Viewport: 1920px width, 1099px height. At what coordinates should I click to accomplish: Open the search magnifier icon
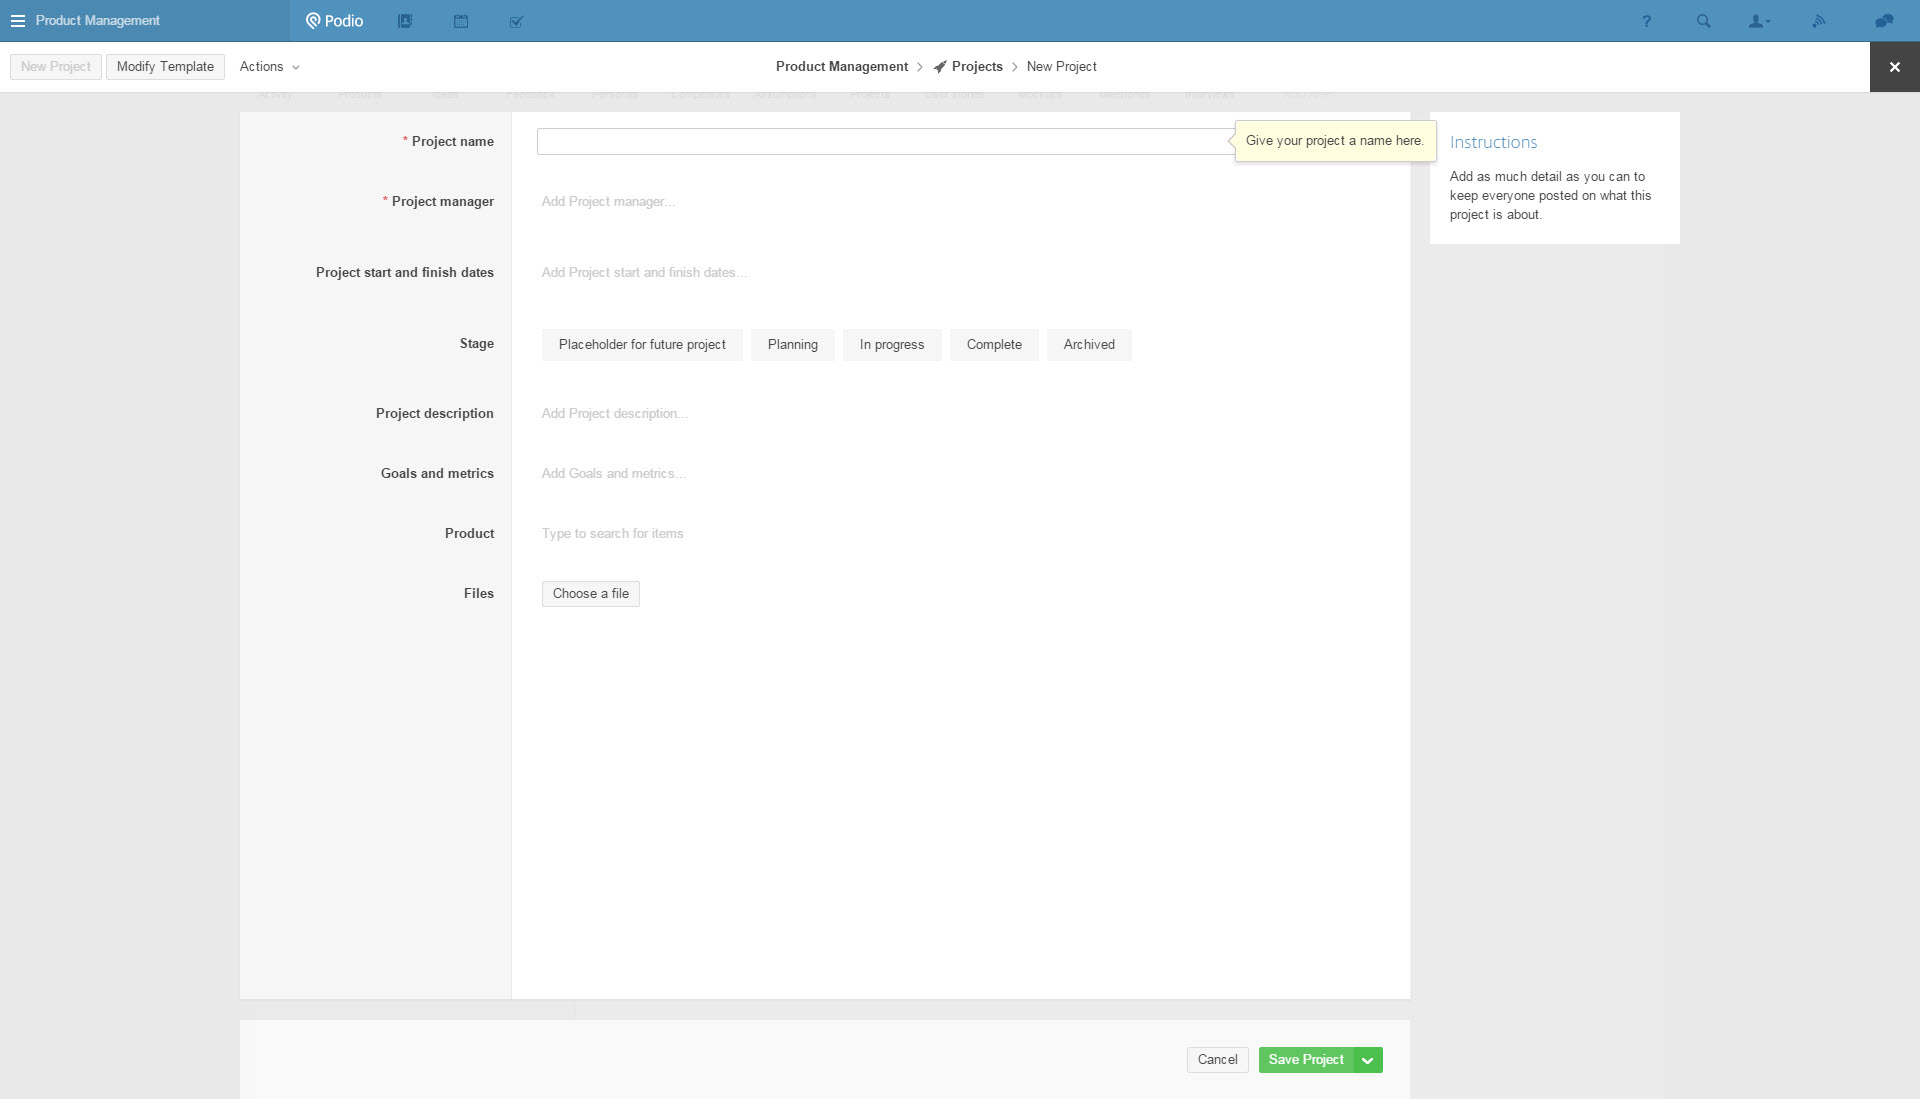tap(1703, 21)
